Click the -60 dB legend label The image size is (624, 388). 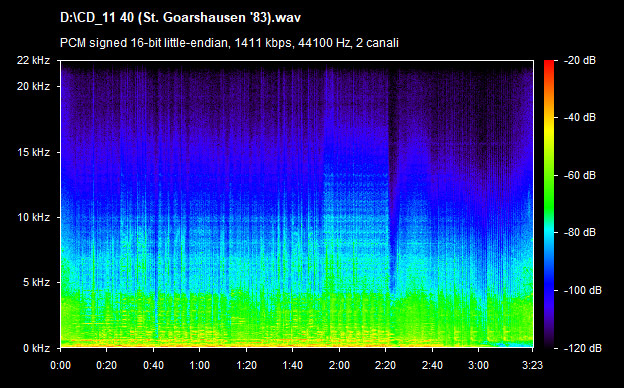click(x=580, y=175)
